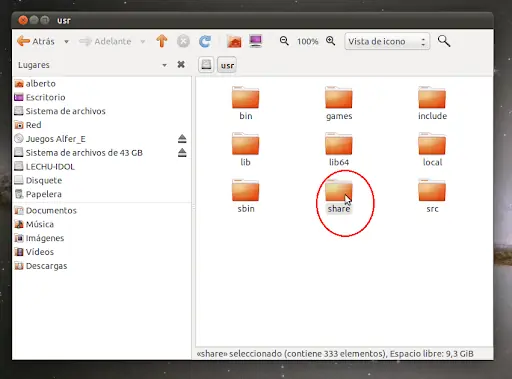Go up to the parent folder
512x379 pixels.
click(x=162, y=41)
